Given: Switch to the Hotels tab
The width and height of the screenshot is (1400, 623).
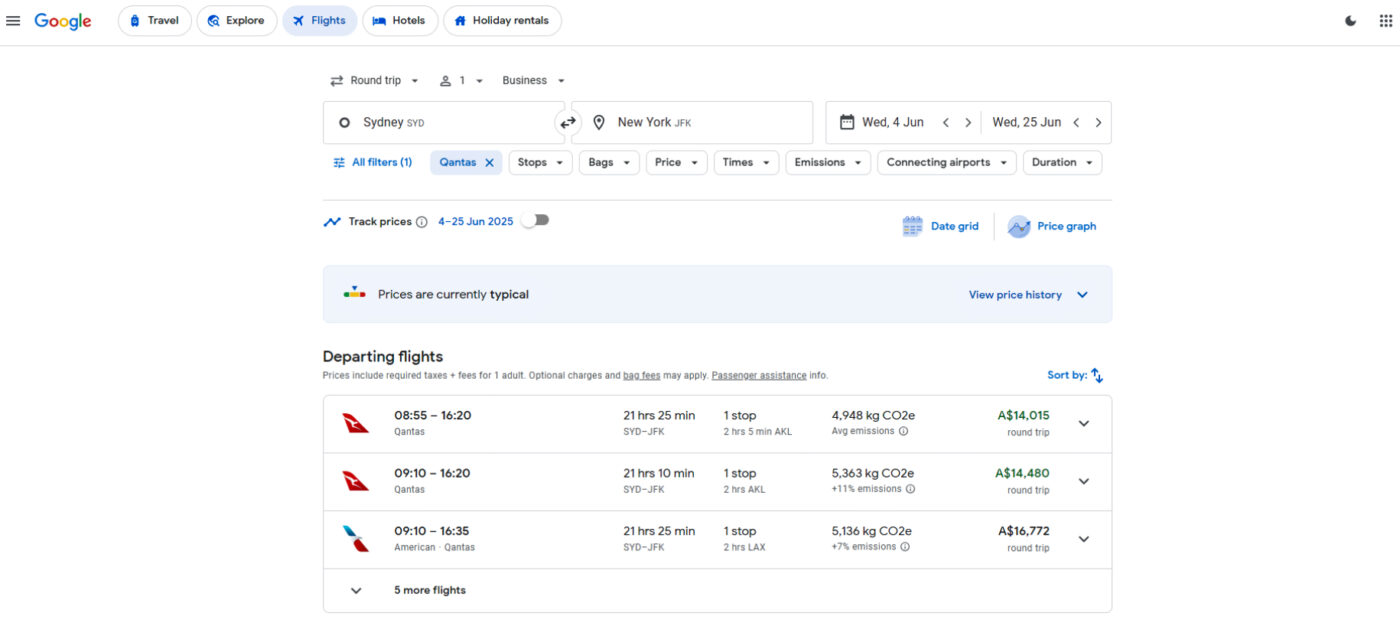Looking at the screenshot, I should pyautogui.click(x=400, y=21).
